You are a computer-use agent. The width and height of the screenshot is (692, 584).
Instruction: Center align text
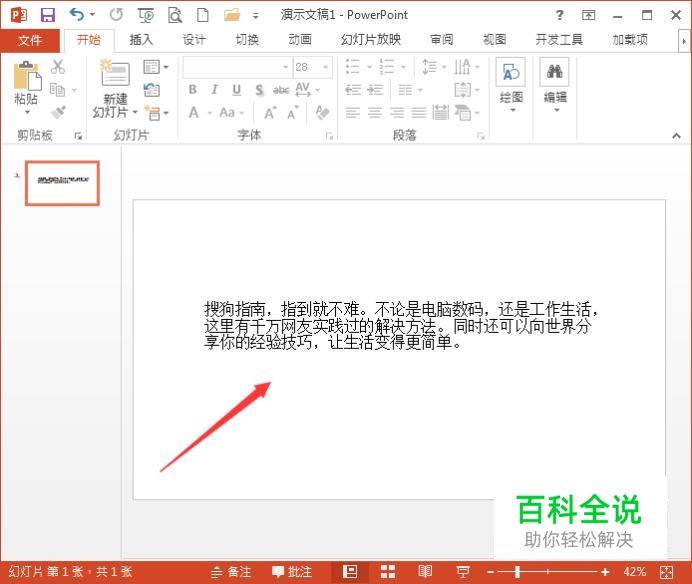coord(375,113)
